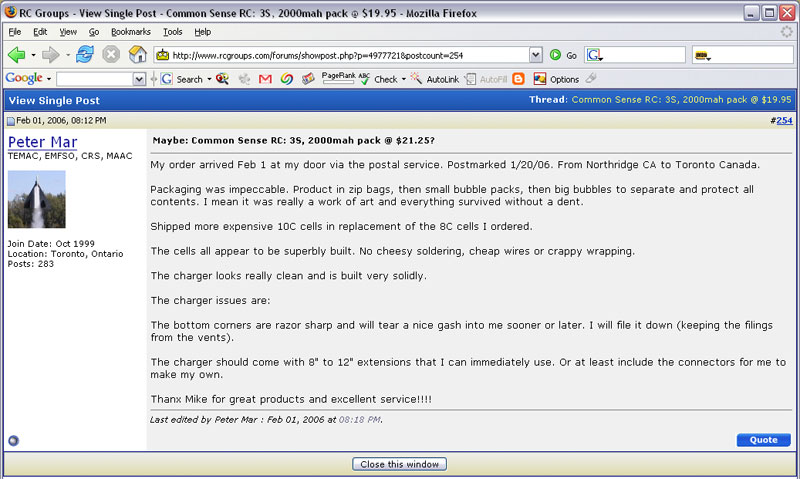Click the Gmail icon in Google toolbar
Viewport: 800px width, 479px height.
point(265,79)
